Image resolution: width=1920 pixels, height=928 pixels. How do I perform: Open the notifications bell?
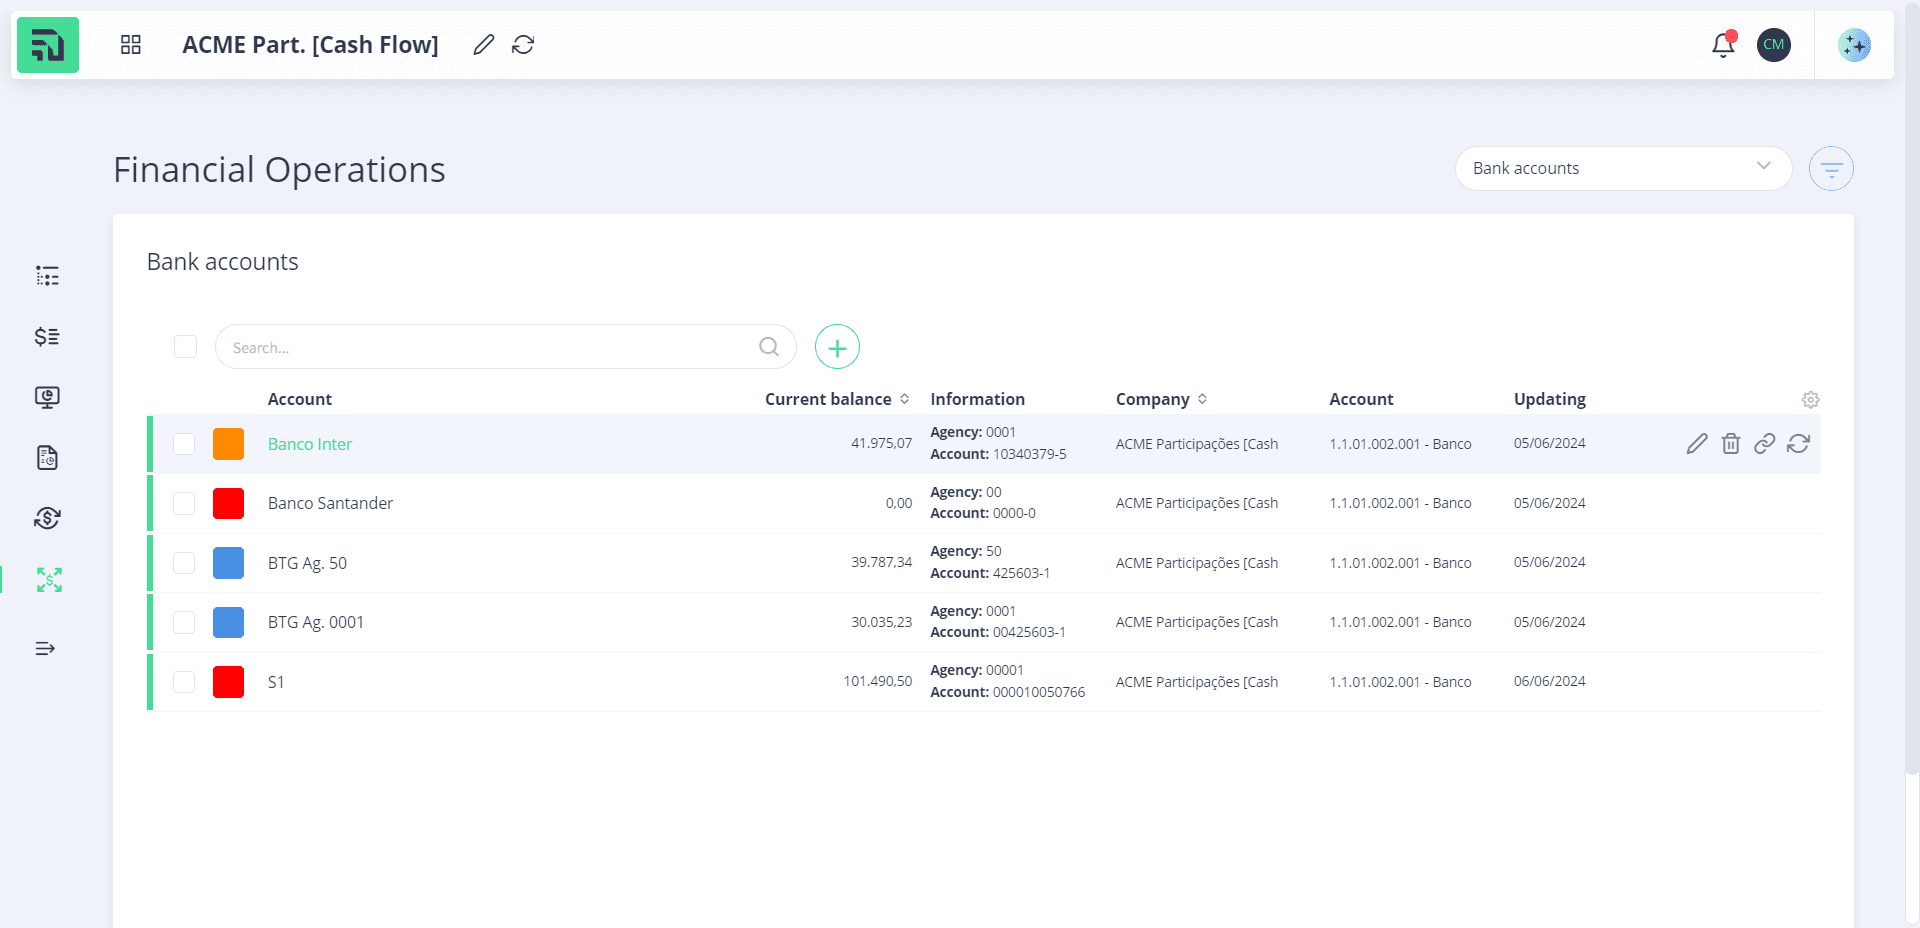1723,45
